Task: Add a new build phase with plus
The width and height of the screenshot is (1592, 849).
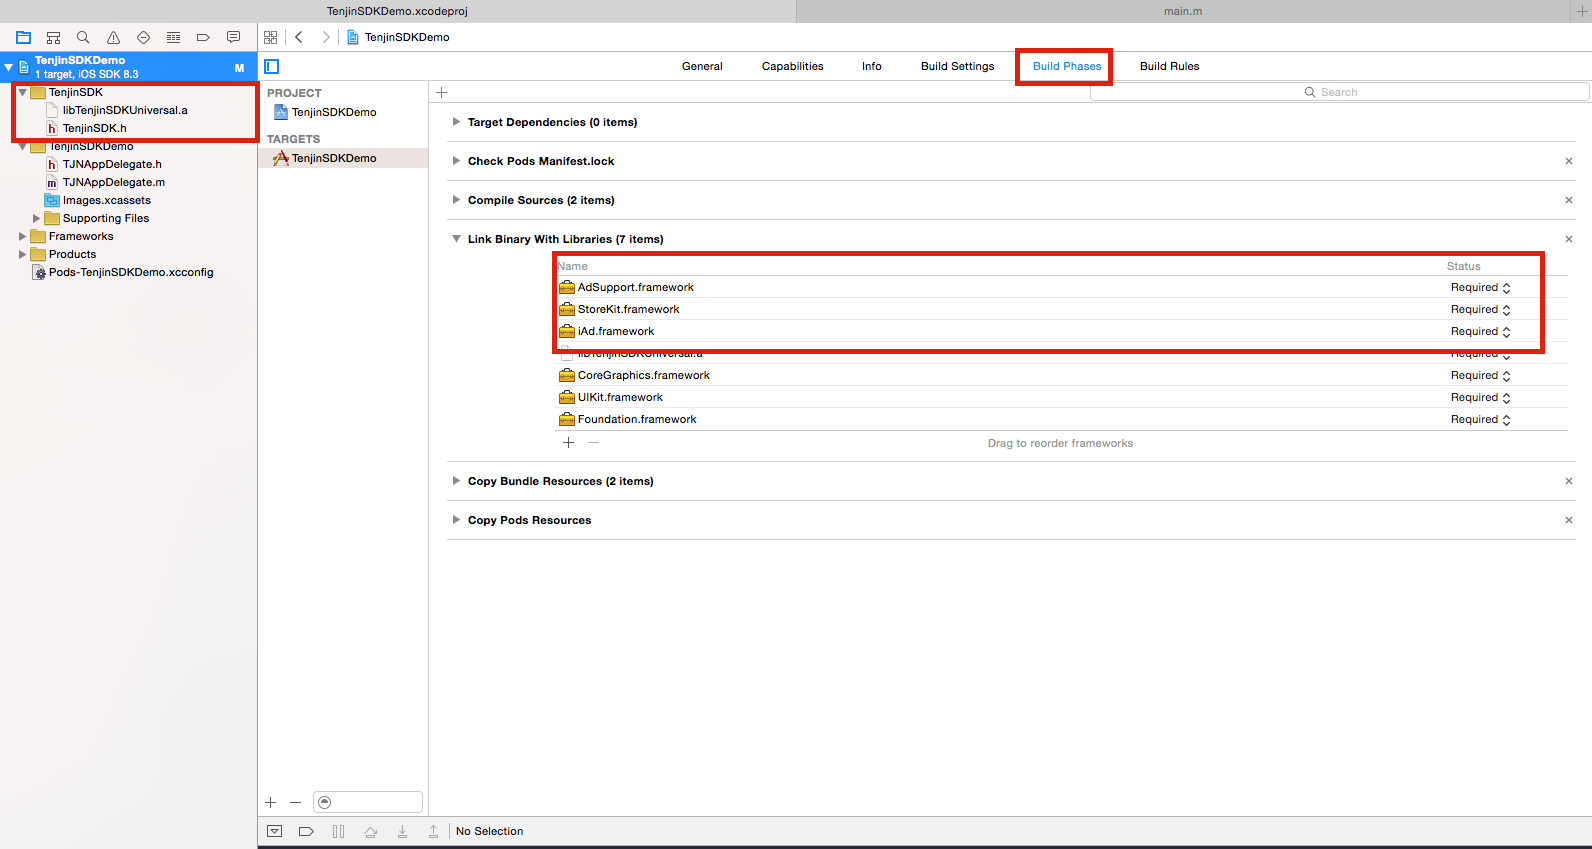Action: click(x=441, y=92)
